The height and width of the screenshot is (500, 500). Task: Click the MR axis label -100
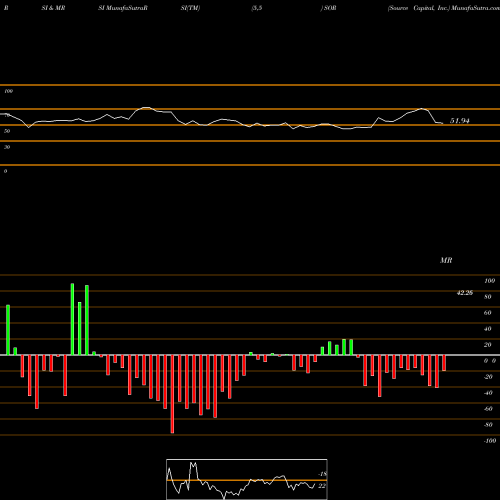point(490,441)
